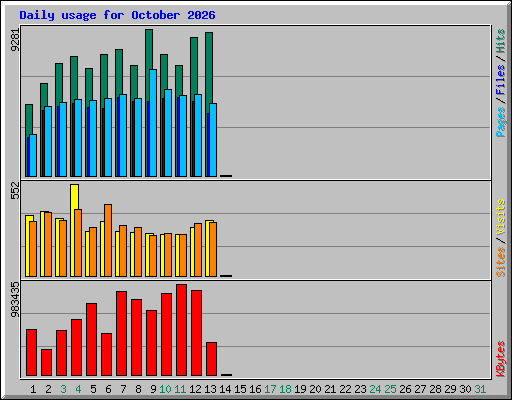The width and height of the screenshot is (512, 400).
Task: Select the orange sites bar for day 13
Action: click(213, 249)
